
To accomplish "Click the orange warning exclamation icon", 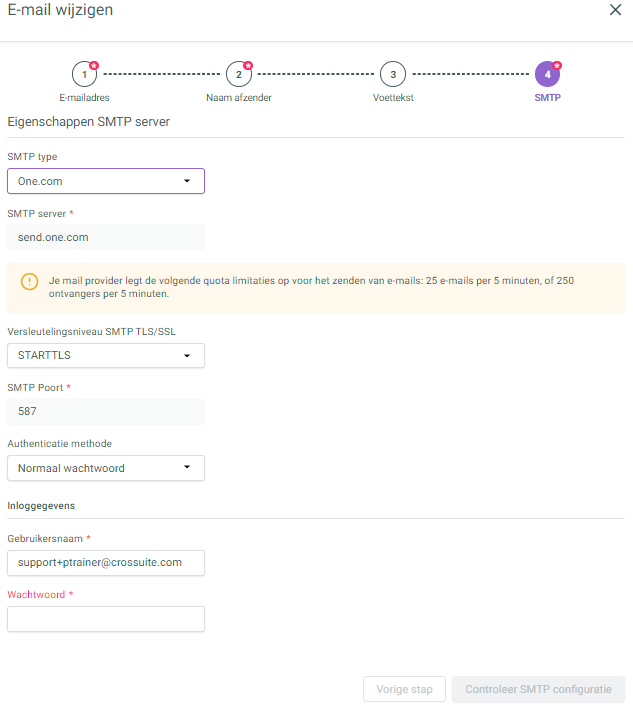I will [x=30, y=281].
